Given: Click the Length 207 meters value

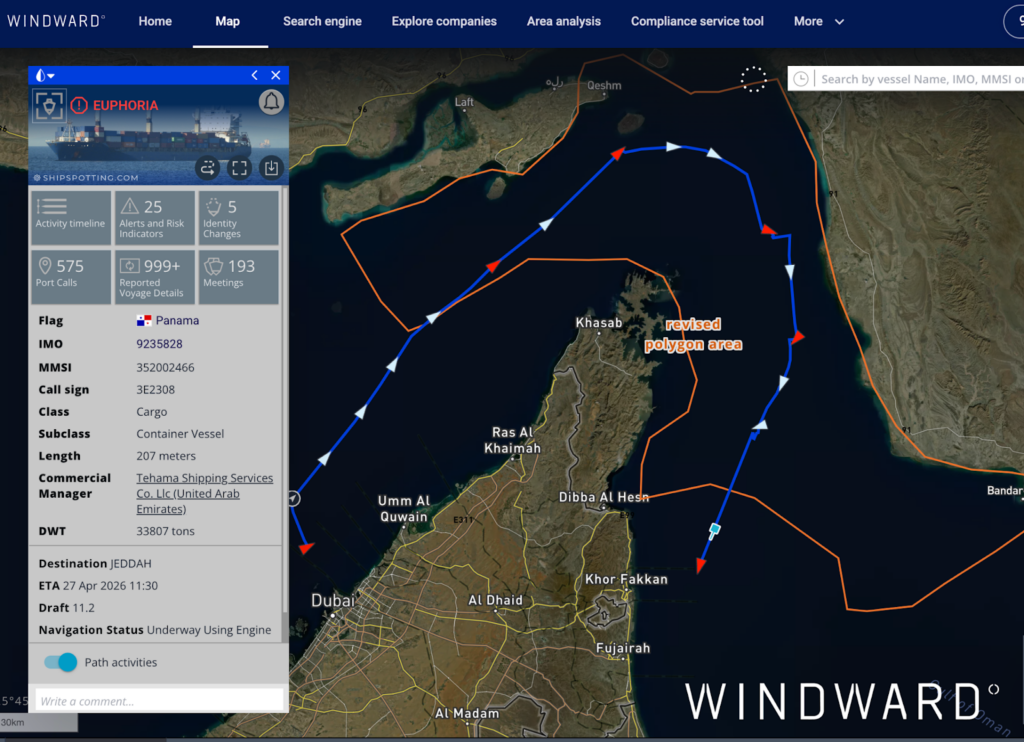Looking at the screenshot, I should point(166,457).
